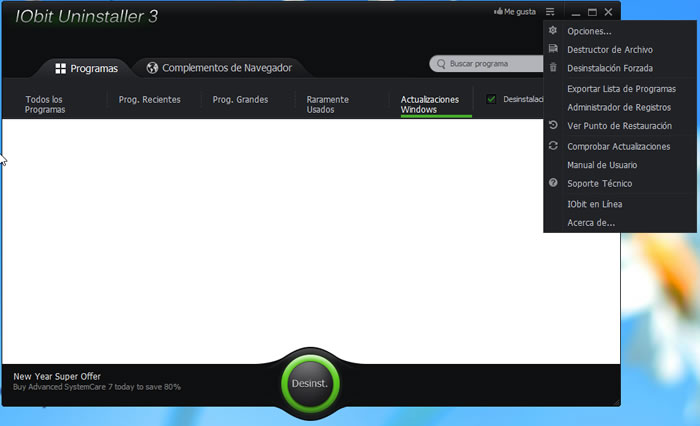Choose Desinstalación Forzada in the menu
700x426 pixels.
tap(610, 68)
